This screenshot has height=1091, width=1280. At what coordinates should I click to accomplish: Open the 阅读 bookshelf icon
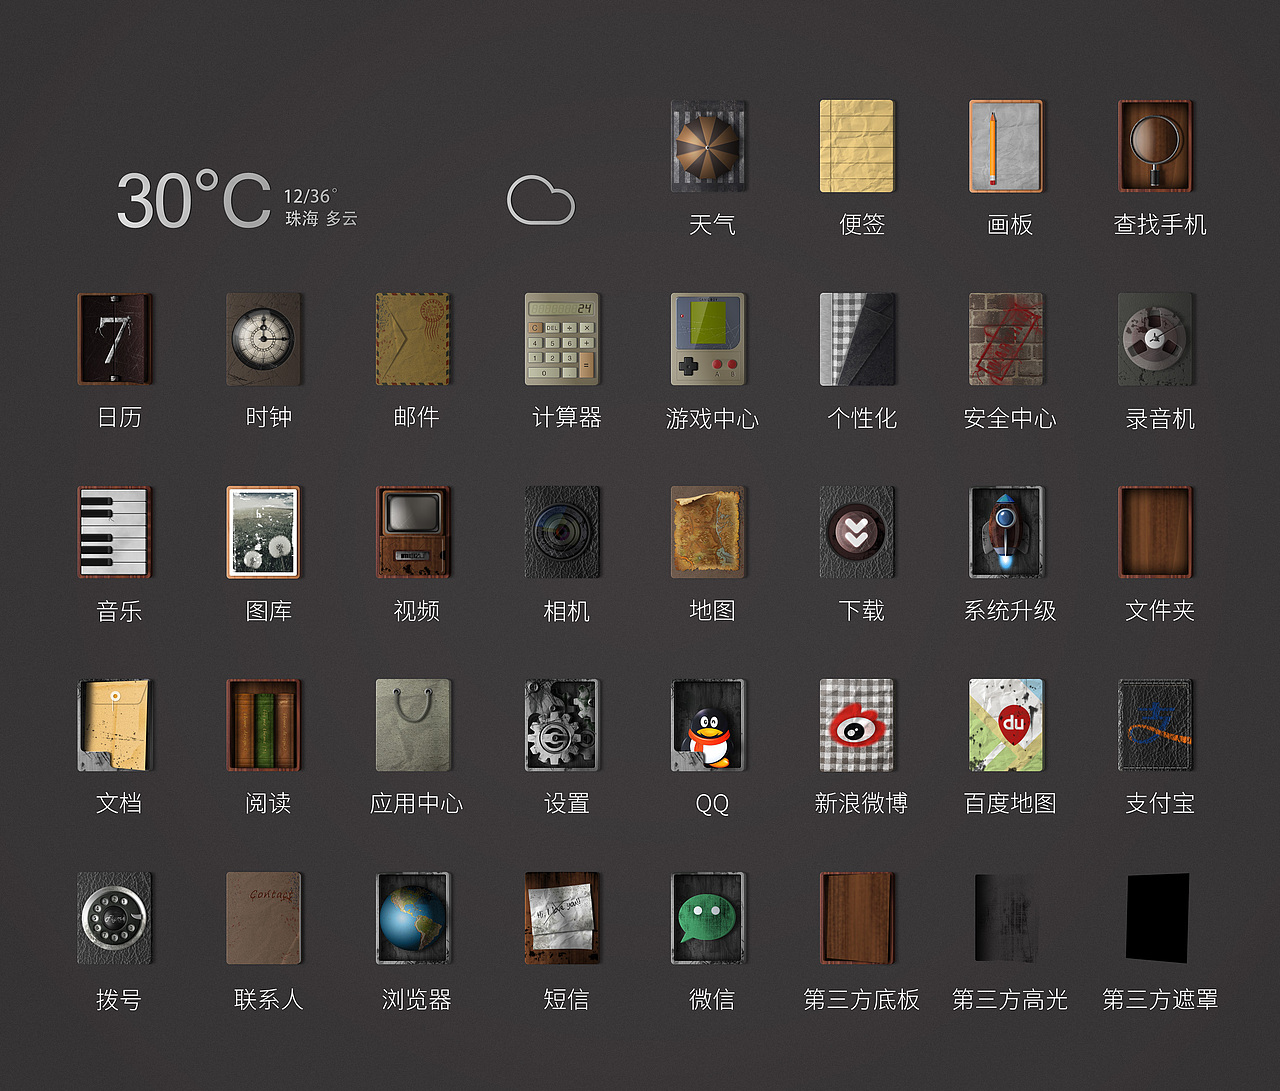264,725
